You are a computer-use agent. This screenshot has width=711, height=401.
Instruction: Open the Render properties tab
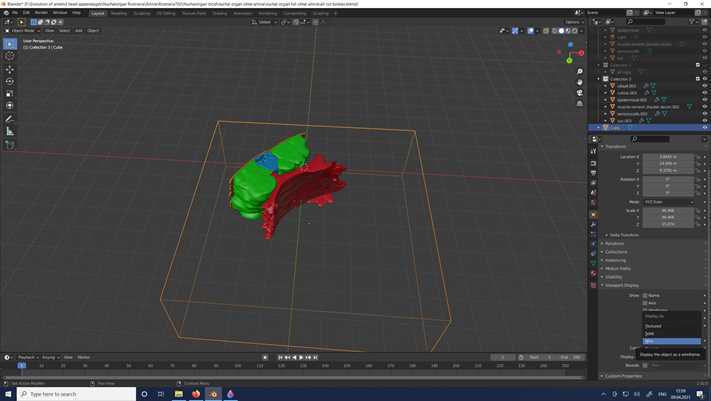point(594,163)
